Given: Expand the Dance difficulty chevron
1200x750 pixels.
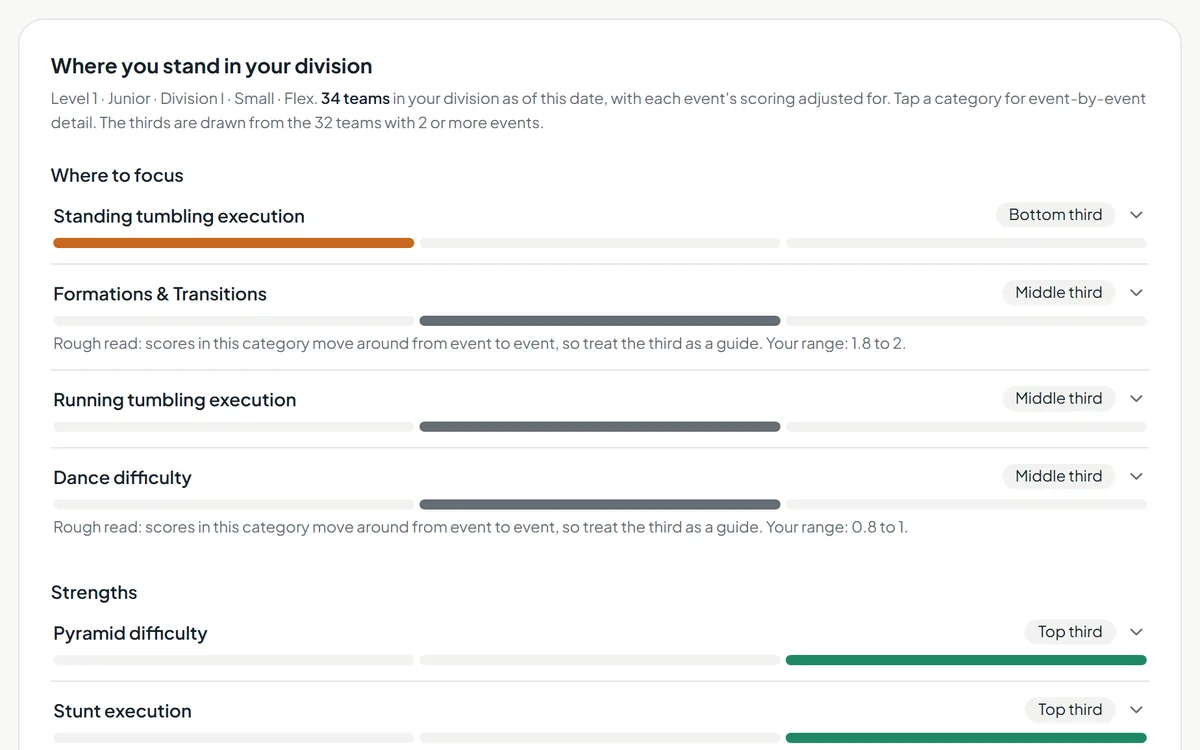Looking at the screenshot, I should (x=1136, y=477).
